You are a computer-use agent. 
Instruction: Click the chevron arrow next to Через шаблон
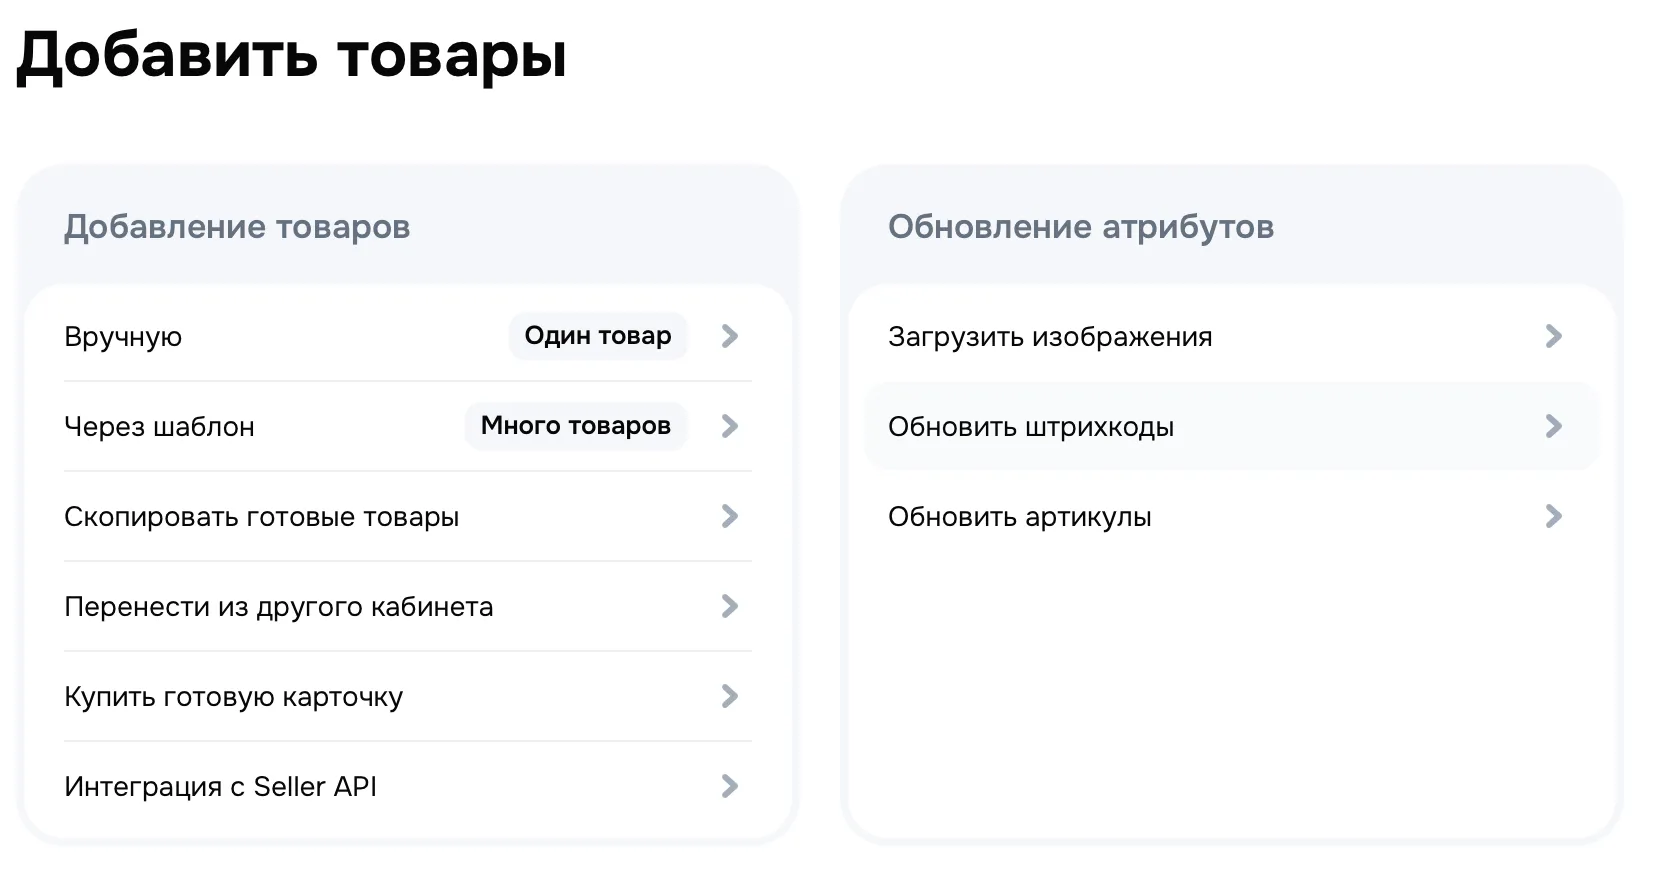click(x=730, y=426)
